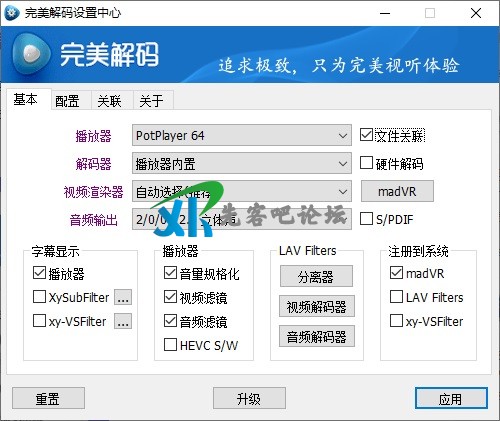The image size is (500, 421).
Task: Enable HEVC S/W option
Action: [170, 345]
